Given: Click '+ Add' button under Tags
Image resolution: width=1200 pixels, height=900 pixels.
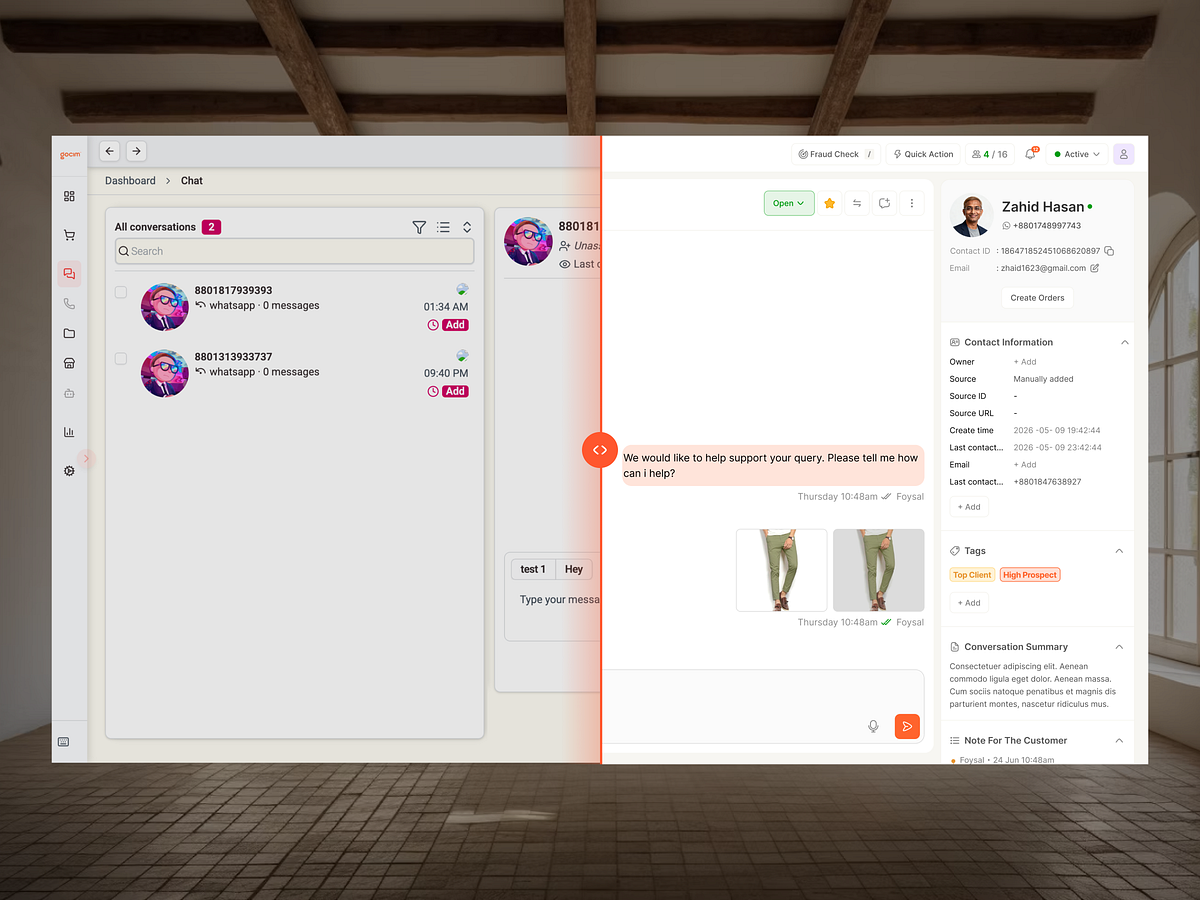Looking at the screenshot, I should (x=969, y=603).
